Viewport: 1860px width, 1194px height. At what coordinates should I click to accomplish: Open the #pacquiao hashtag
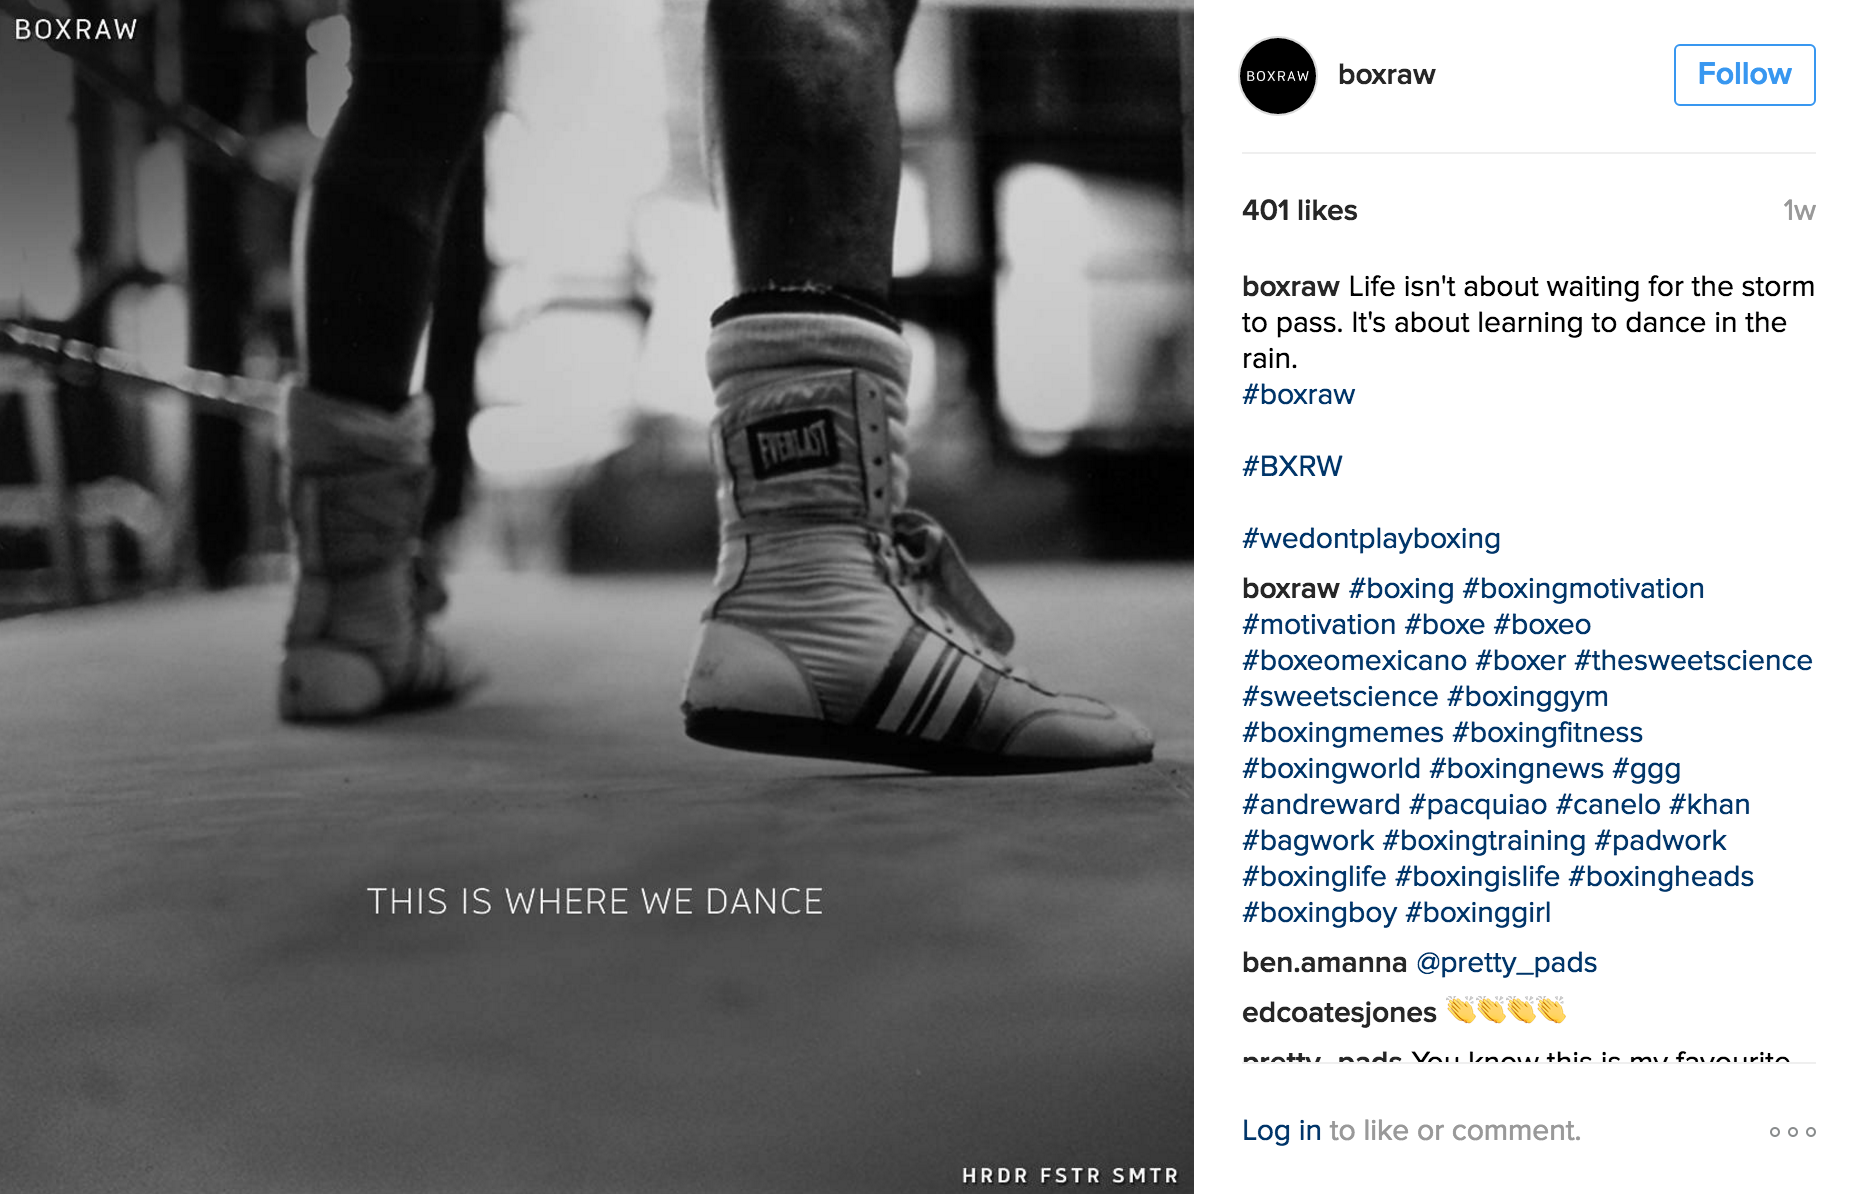coord(1478,805)
